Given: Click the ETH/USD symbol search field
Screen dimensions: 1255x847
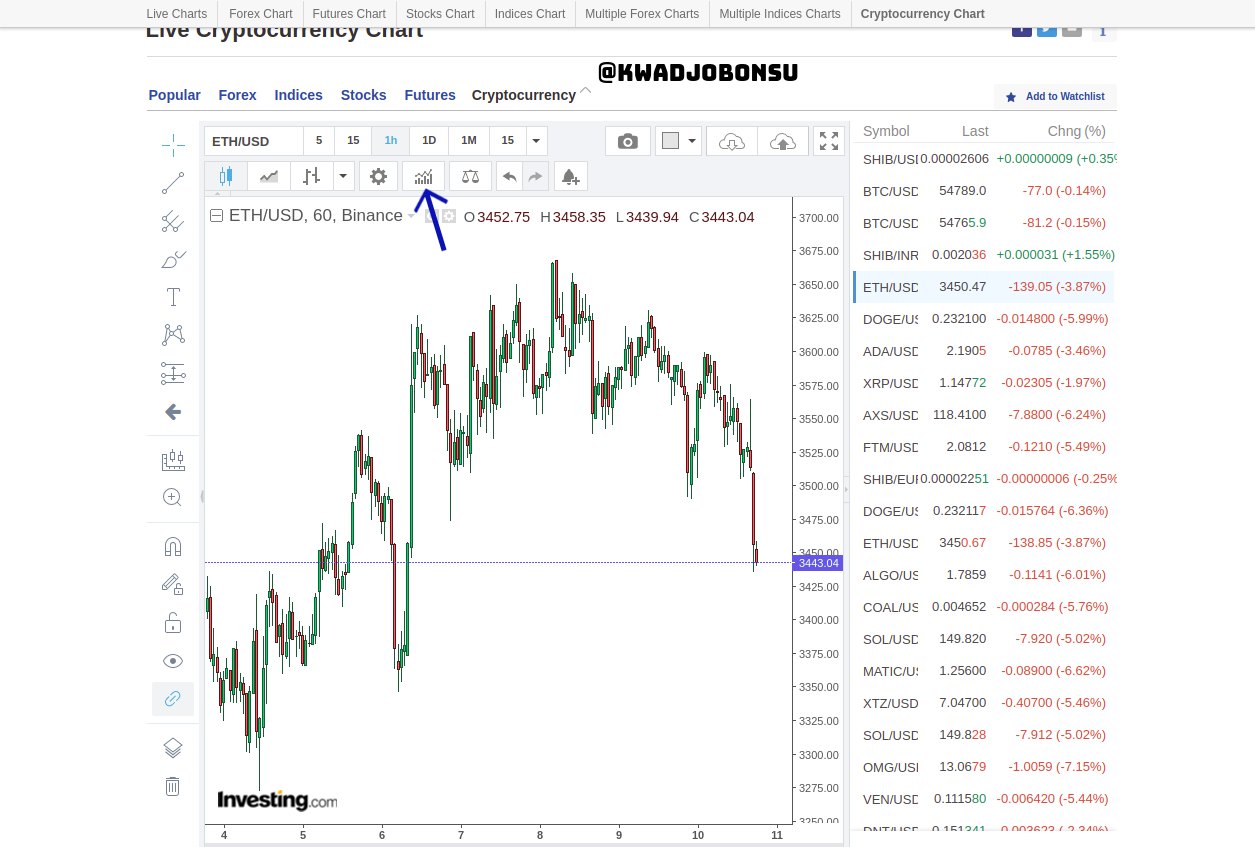Looking at the screenshot, I should tap(253, 141).
